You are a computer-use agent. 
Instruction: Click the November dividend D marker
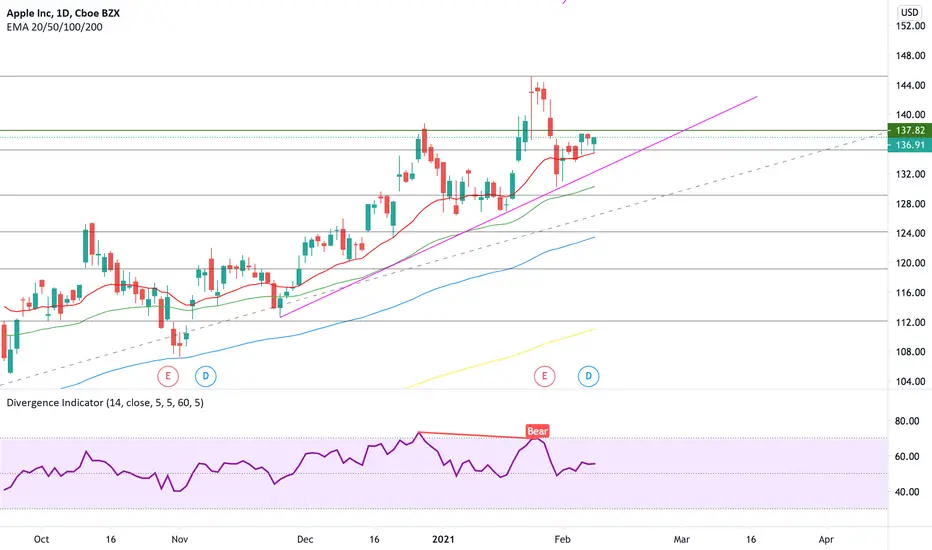[206, 376]
